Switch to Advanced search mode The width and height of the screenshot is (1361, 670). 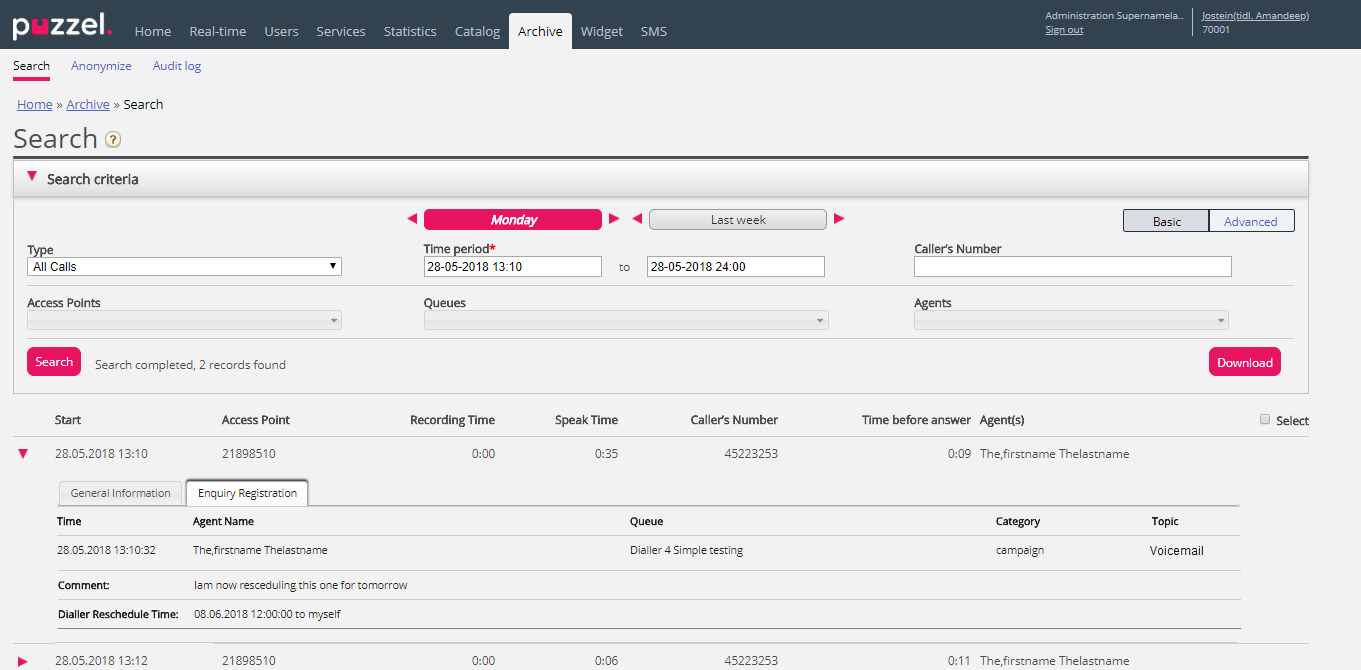pos(1250,221)
